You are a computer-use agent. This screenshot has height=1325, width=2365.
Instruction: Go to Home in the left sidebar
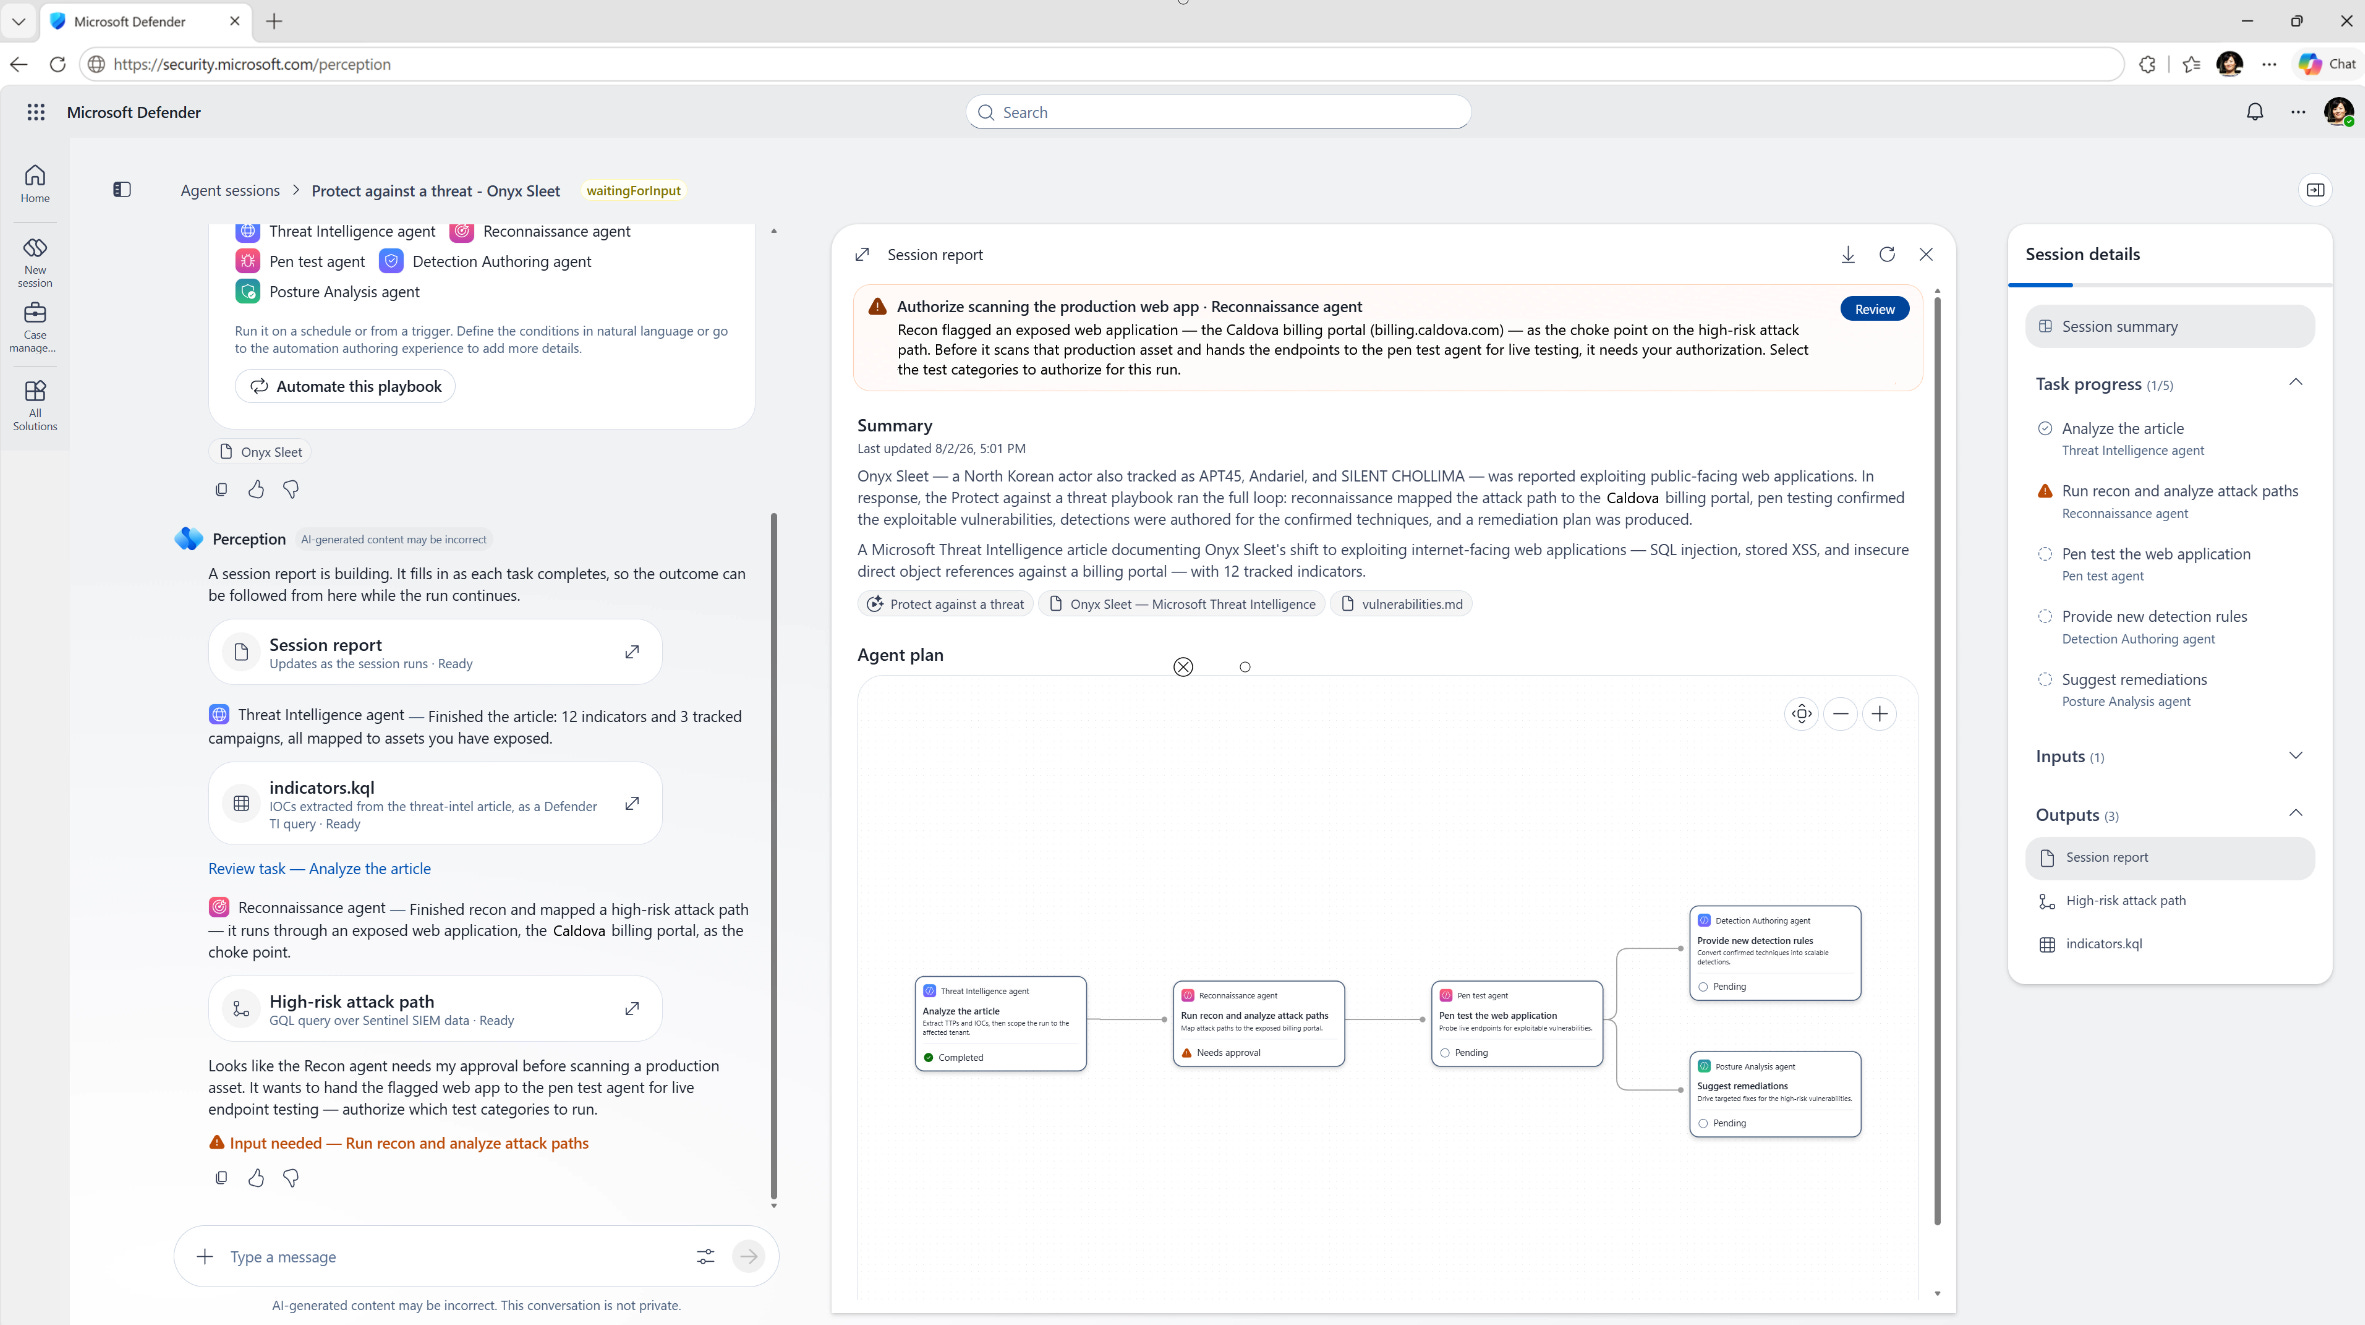coord(35,184)
